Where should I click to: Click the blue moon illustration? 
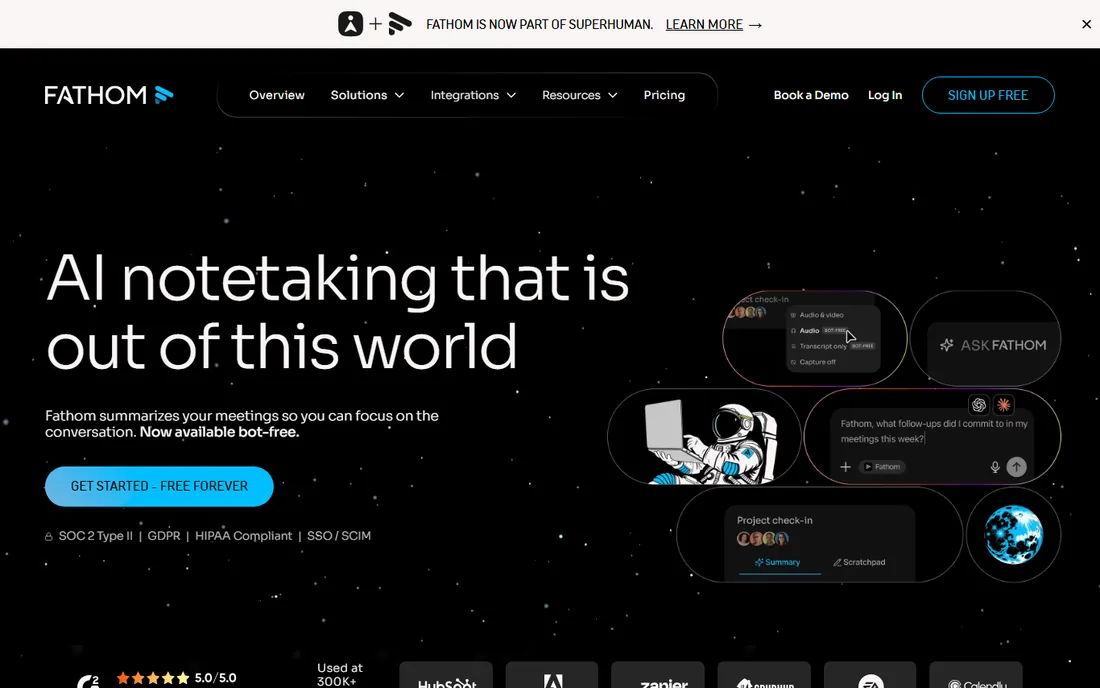(x=1013, y=534)
